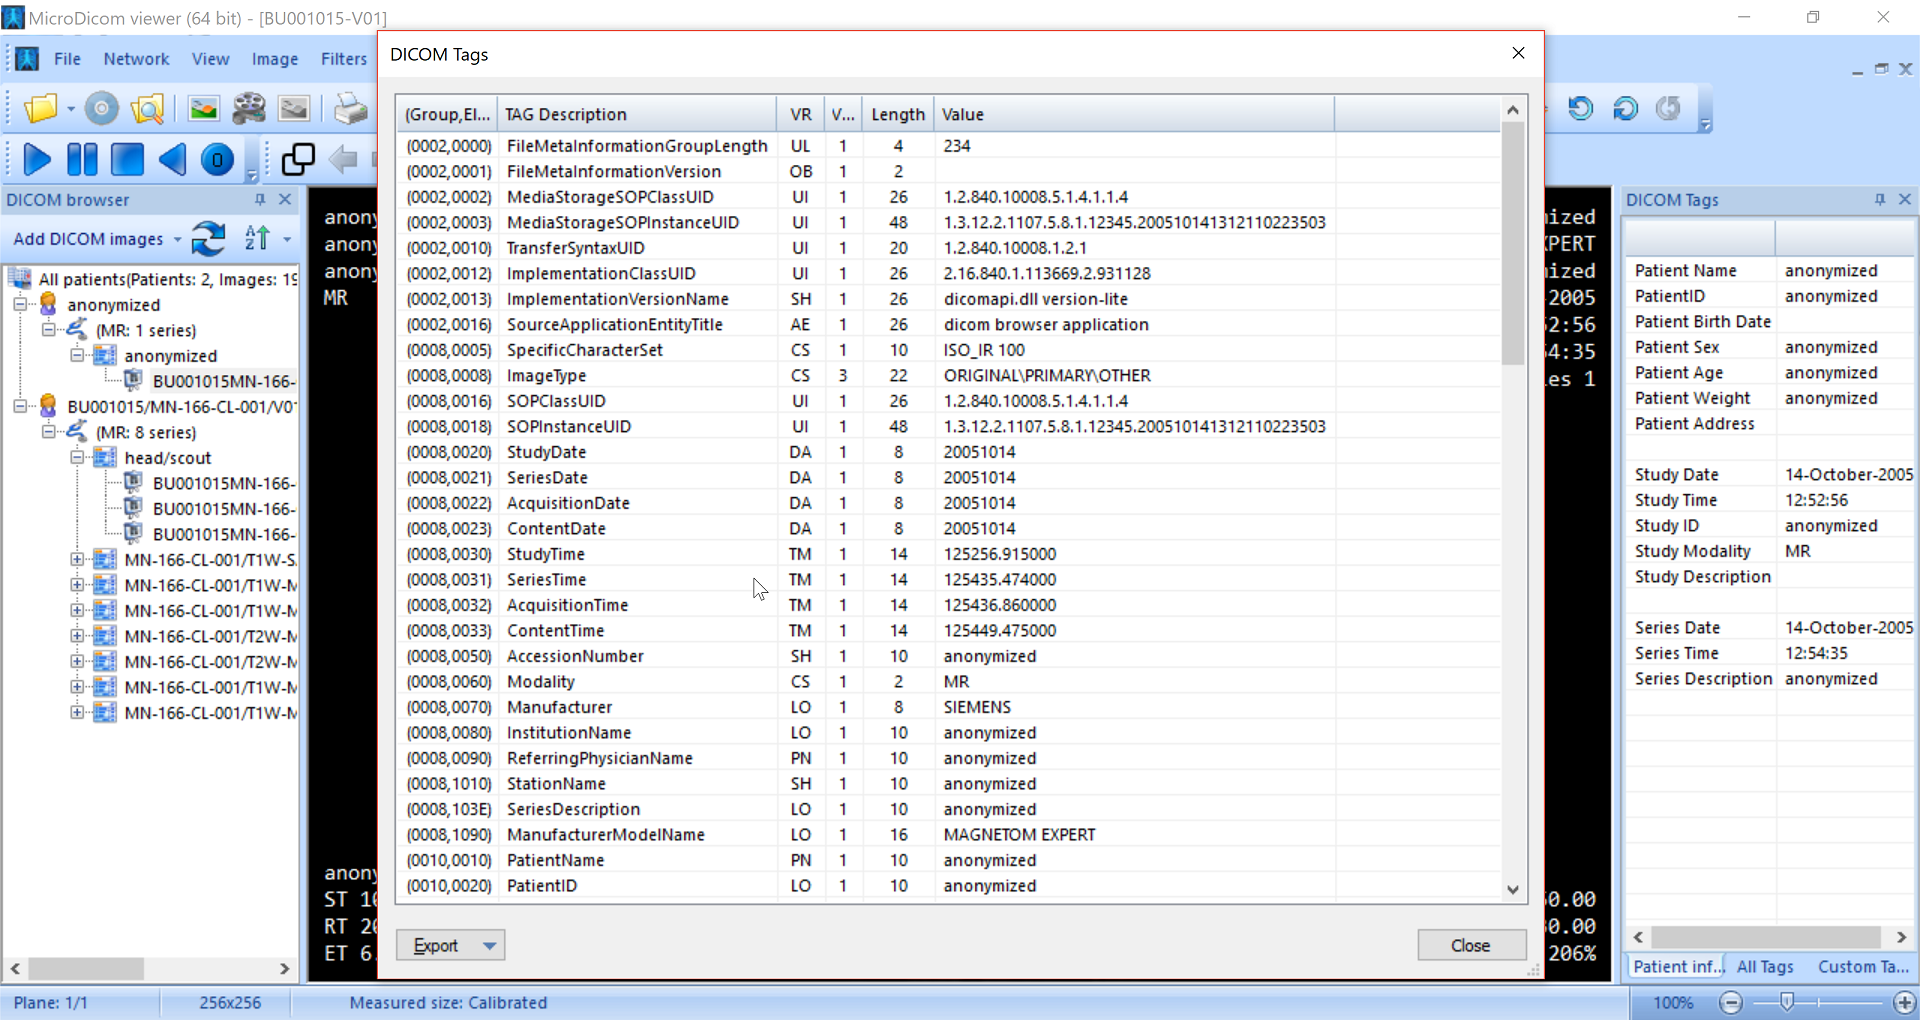
Task: Adjust the zoom slider
Action: 1787,1003
